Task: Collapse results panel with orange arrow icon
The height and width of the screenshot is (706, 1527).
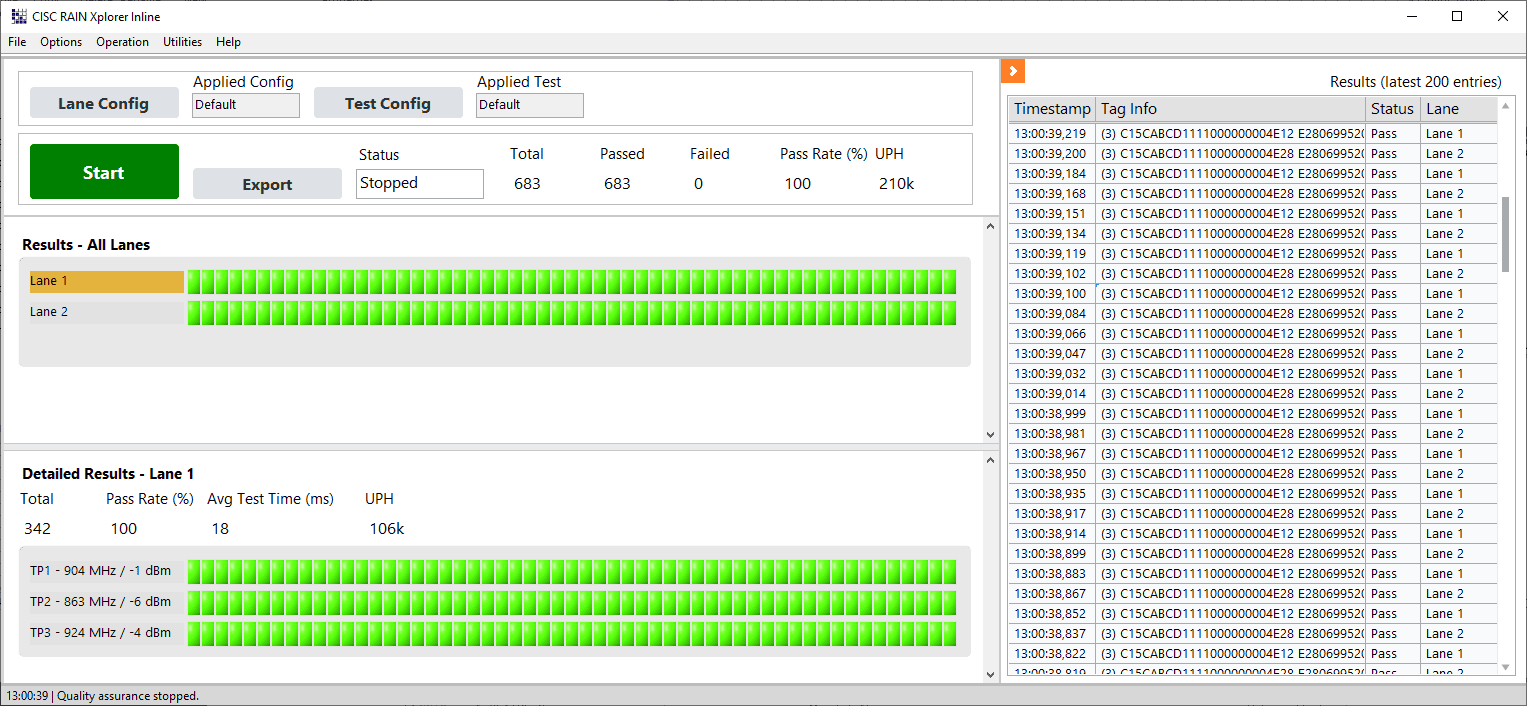Action: [1013, 71]
